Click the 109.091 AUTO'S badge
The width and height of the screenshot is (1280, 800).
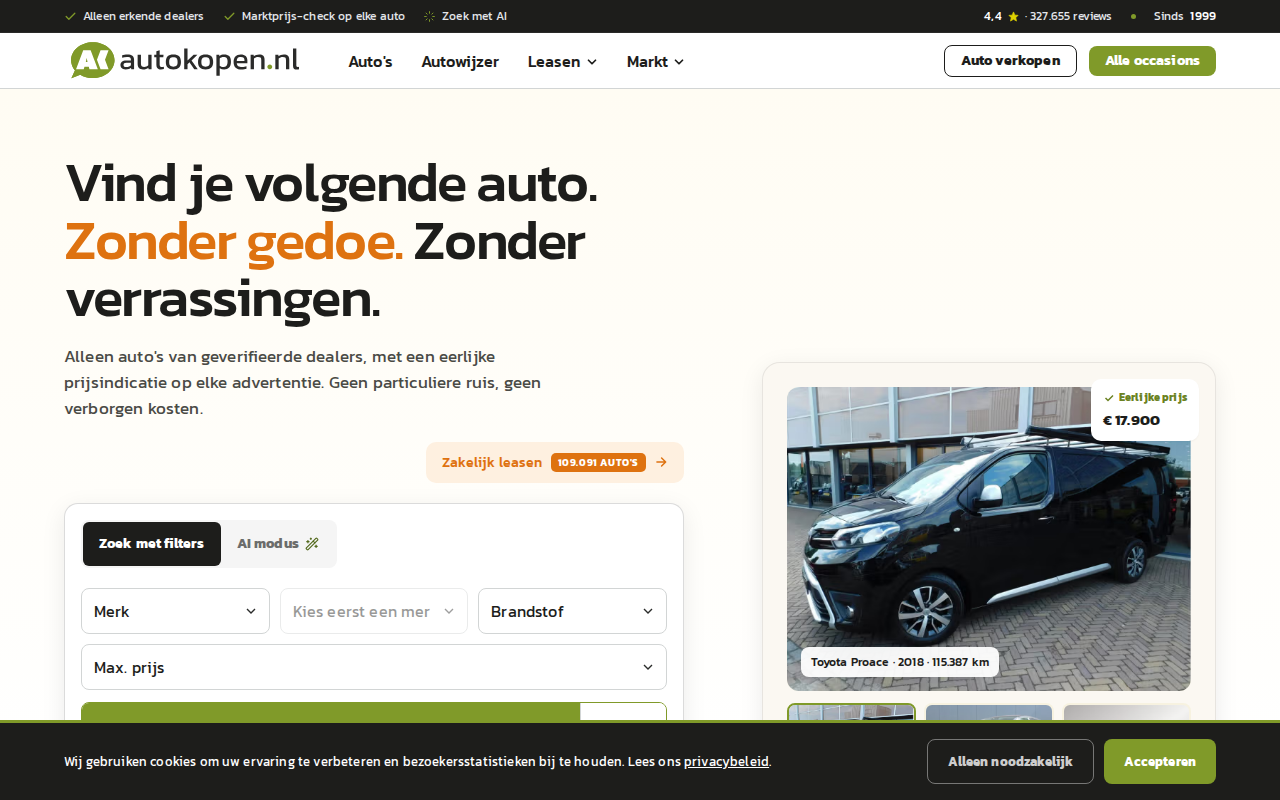point(598,463)
